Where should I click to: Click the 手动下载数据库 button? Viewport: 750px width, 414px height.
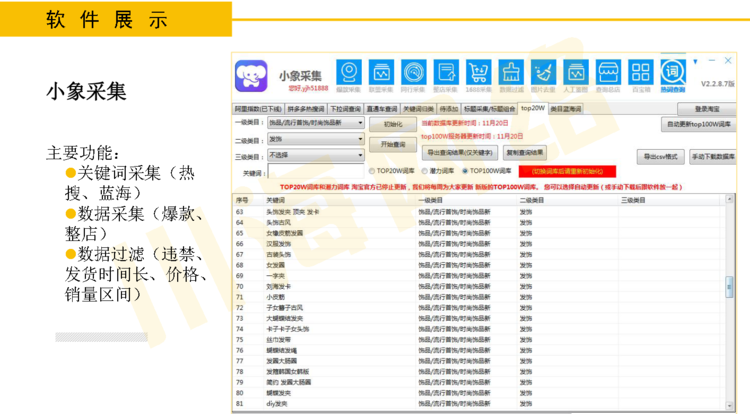click(713, 157)
